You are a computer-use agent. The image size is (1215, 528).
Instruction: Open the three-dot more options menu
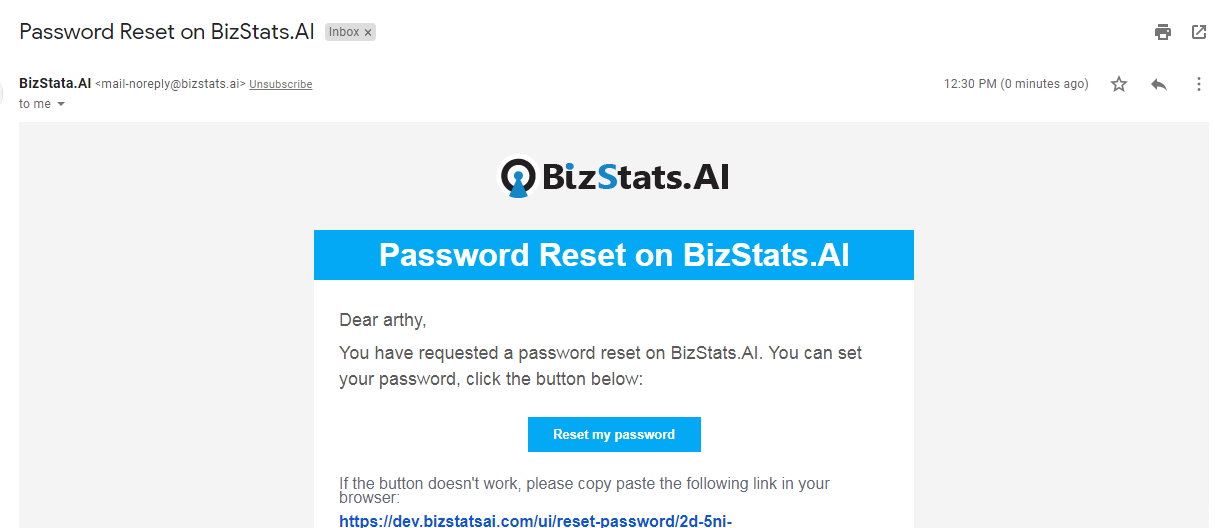tap(1199, 84)
